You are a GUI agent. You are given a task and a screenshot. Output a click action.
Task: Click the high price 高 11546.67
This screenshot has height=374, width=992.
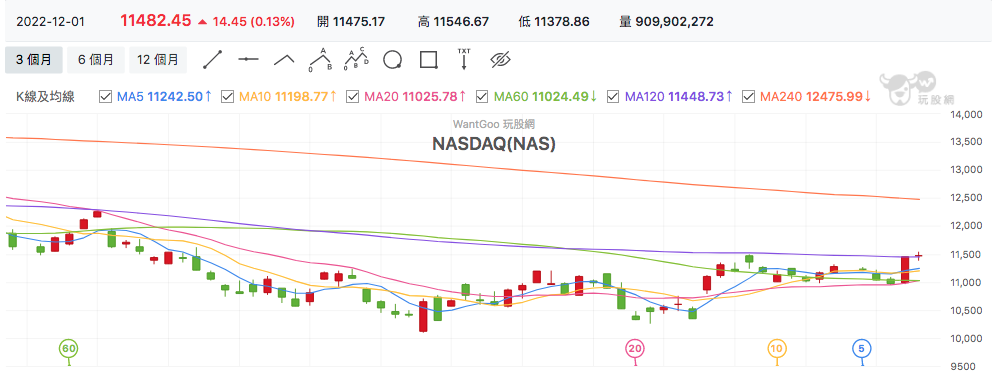453,22
